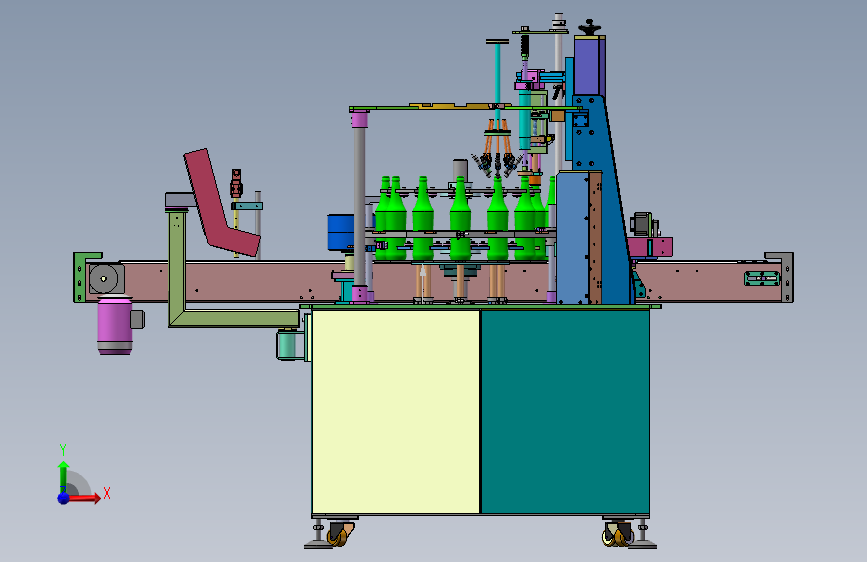Select the blue origin ball of the triad
Screen dimensions: 867x562
coord(64,498)
